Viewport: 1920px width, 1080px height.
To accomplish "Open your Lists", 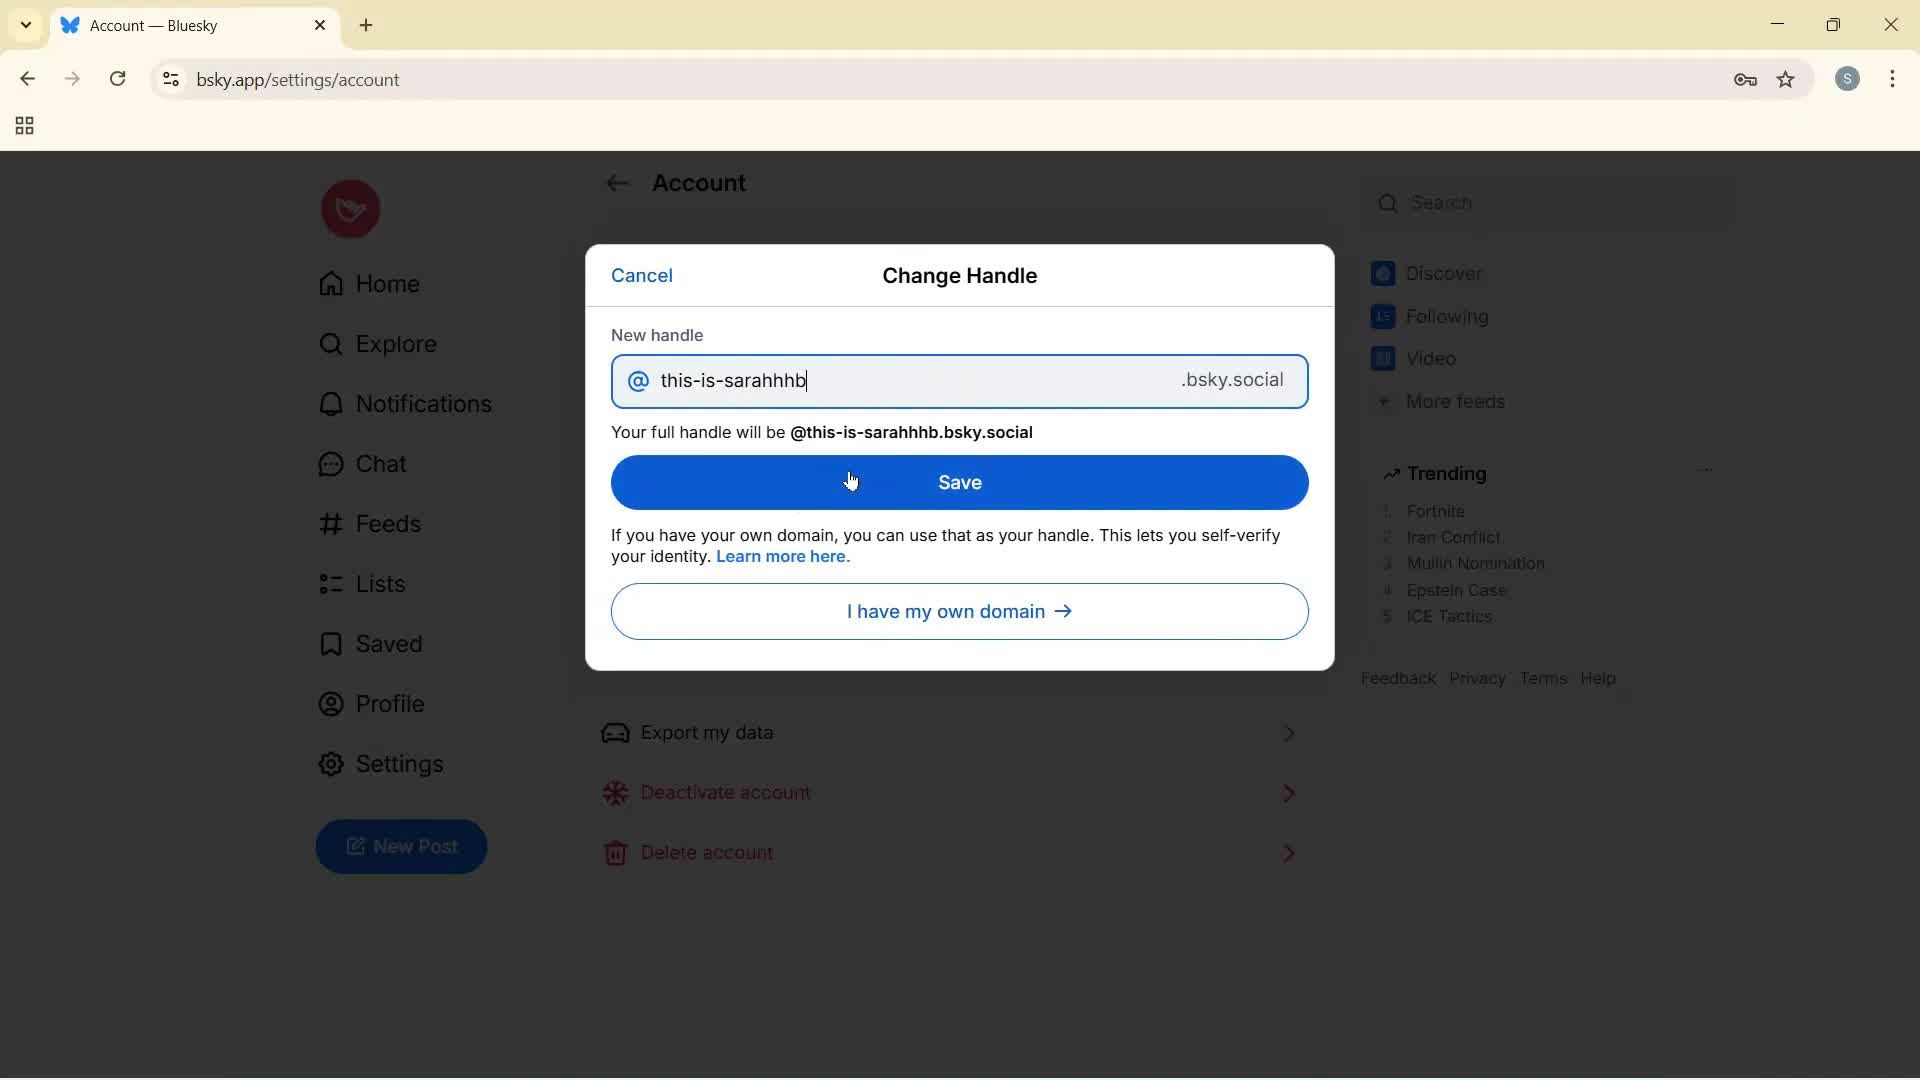I will point(378,584).
